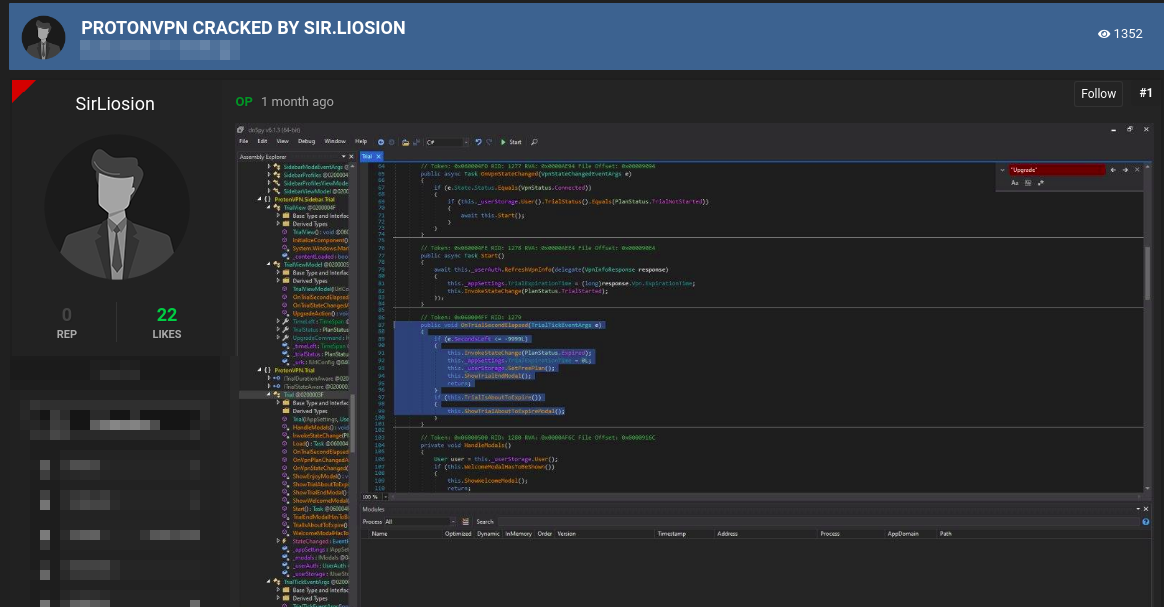Close the find box
Screen dimensions: 1164x607
(x=1137, y=170)
